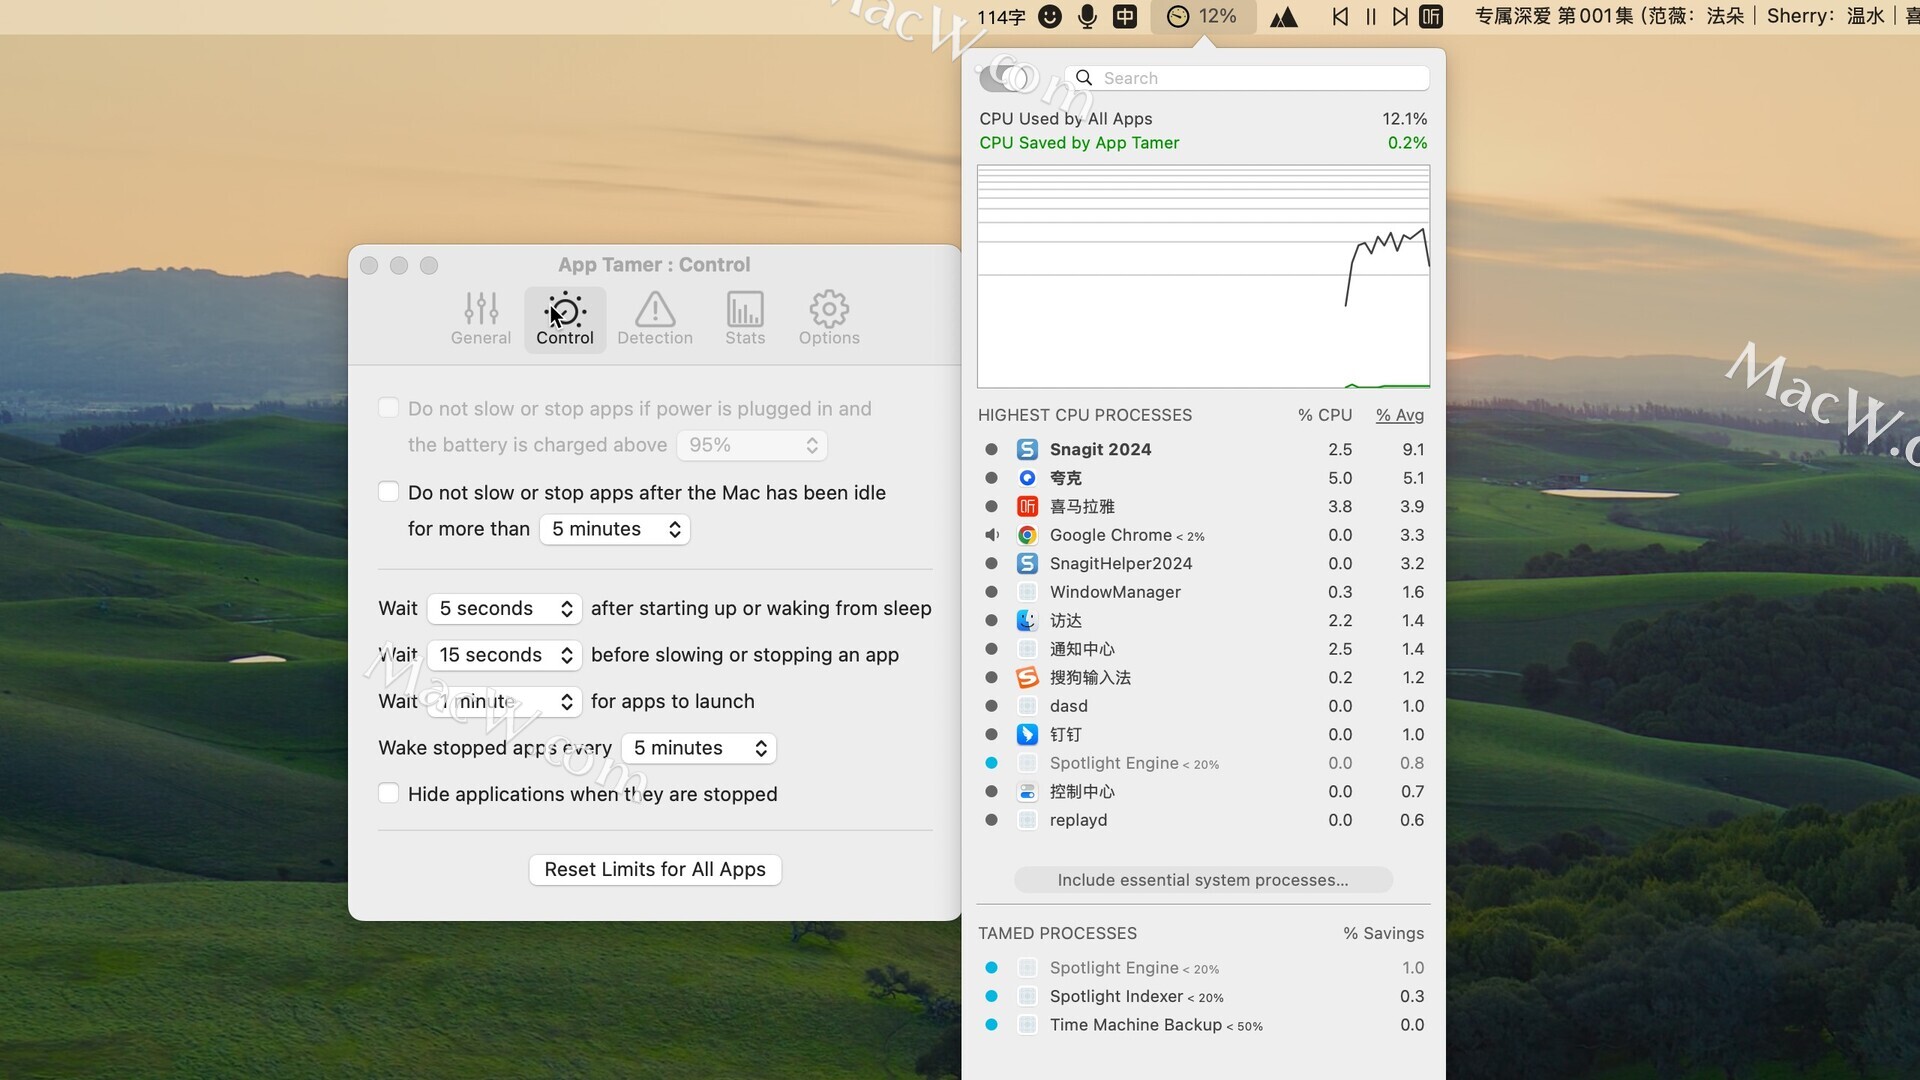Select Time Machine Backup tamed process

[1203, 1025]
